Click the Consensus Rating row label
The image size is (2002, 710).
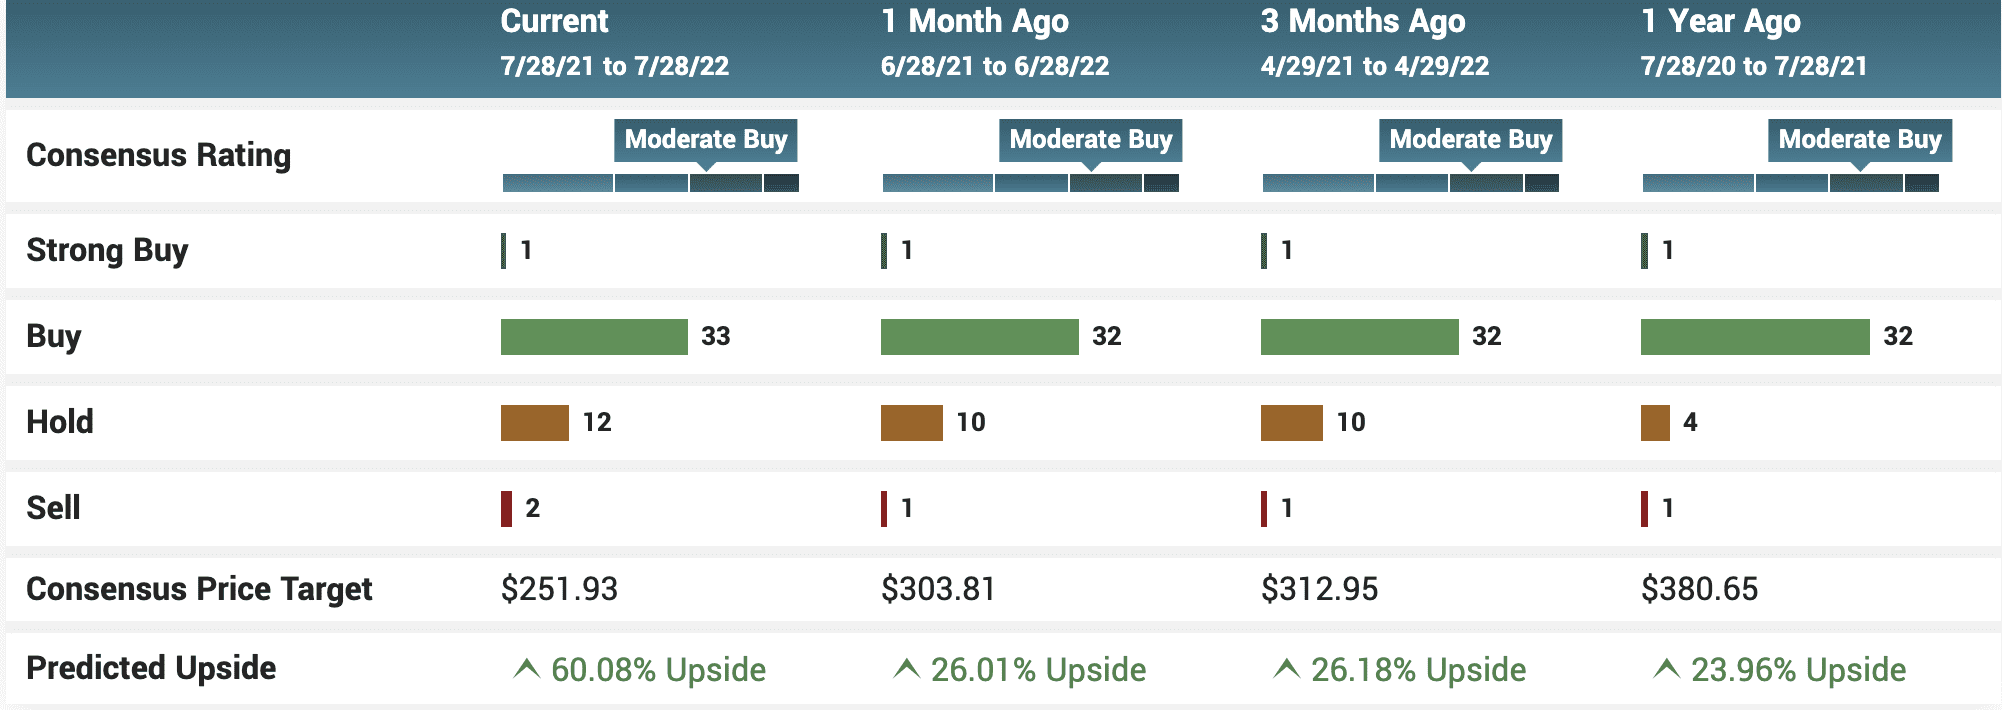point(158,156)
